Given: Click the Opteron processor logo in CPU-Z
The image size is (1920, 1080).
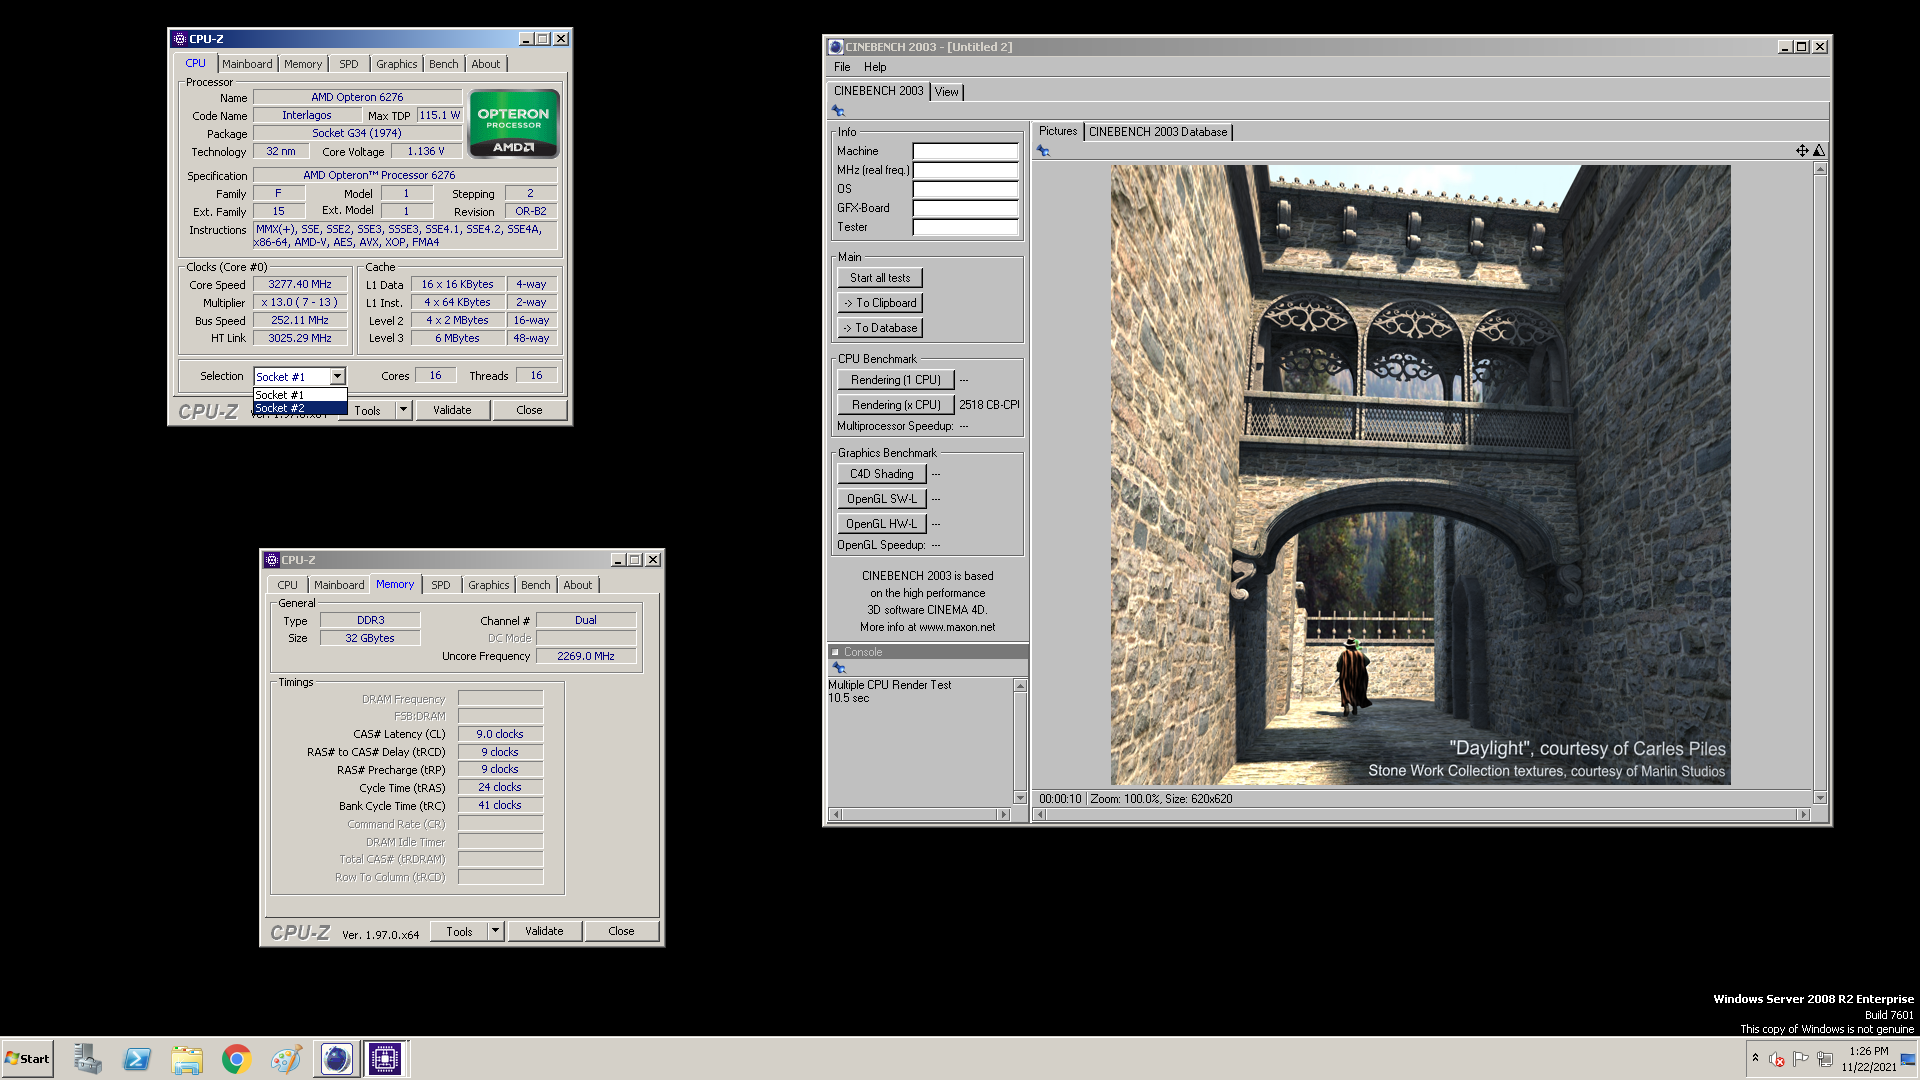Looking at the screenshot, I should click(513, 124).
